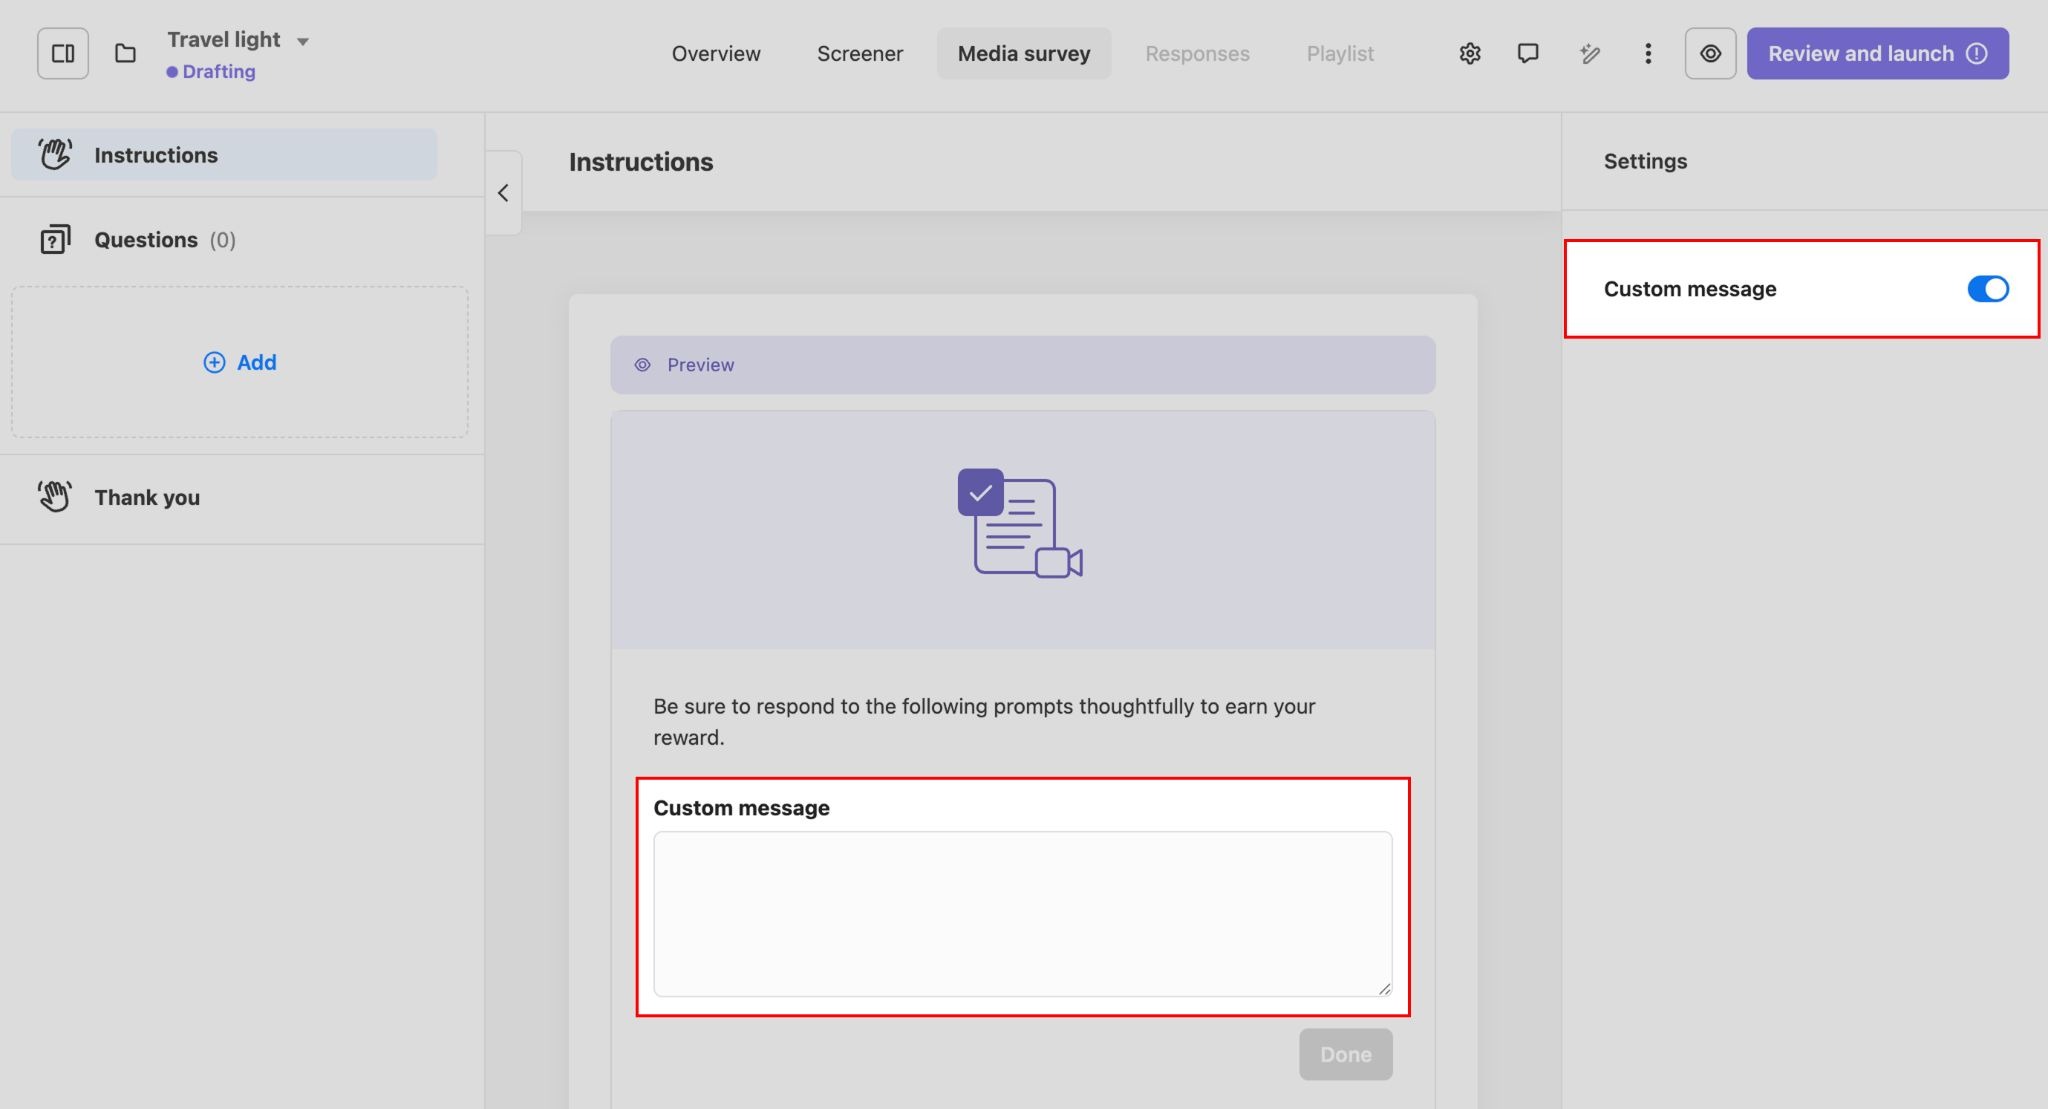Open the three-dot more options menu
This screenshot has width=2048, height=1109.
1647,54
